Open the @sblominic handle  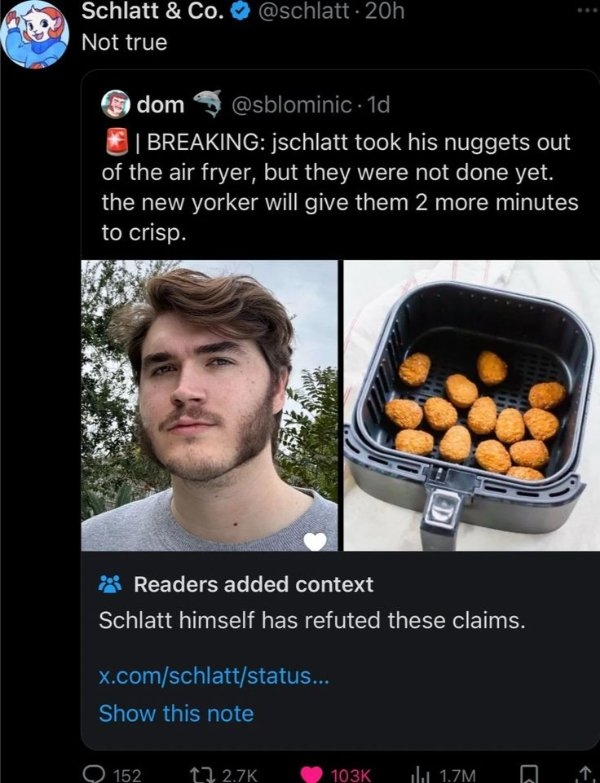click(291, 104)
